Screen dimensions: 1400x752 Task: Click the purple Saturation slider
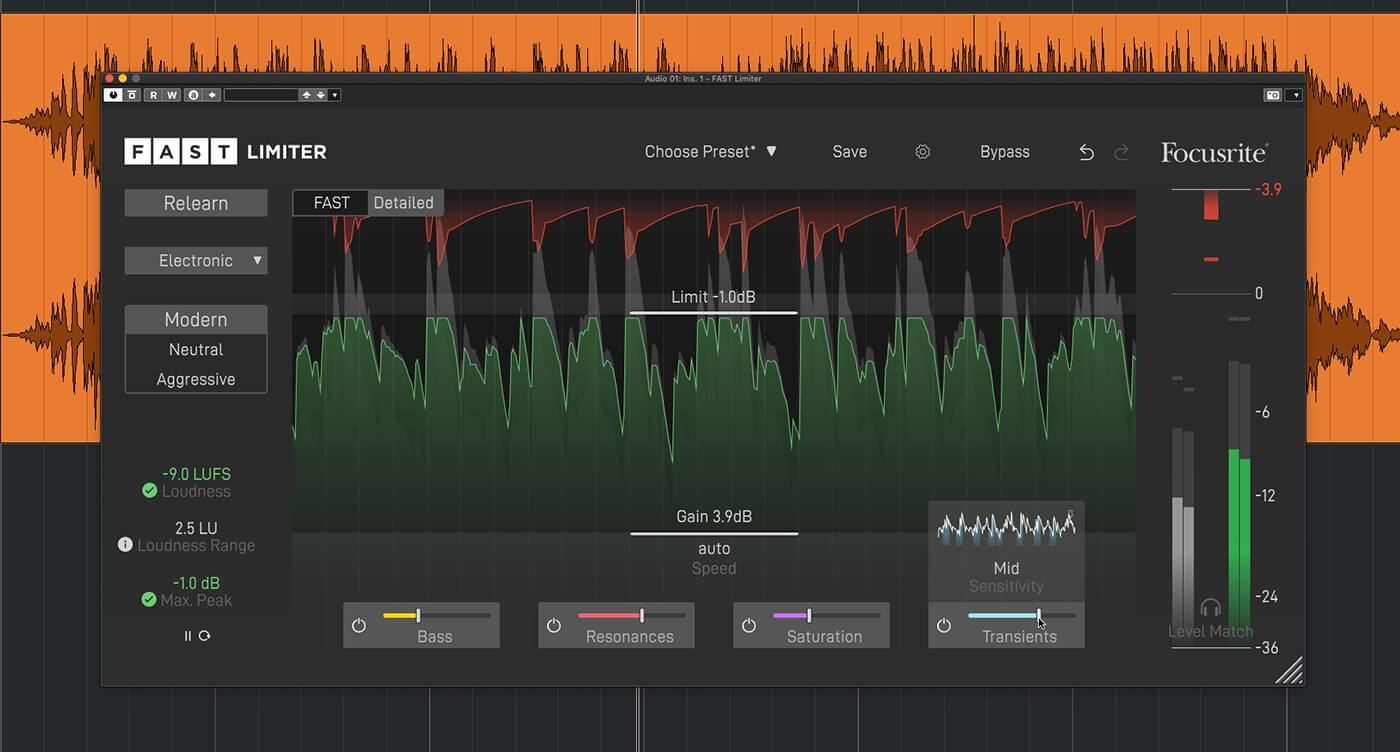coord(827,615)
